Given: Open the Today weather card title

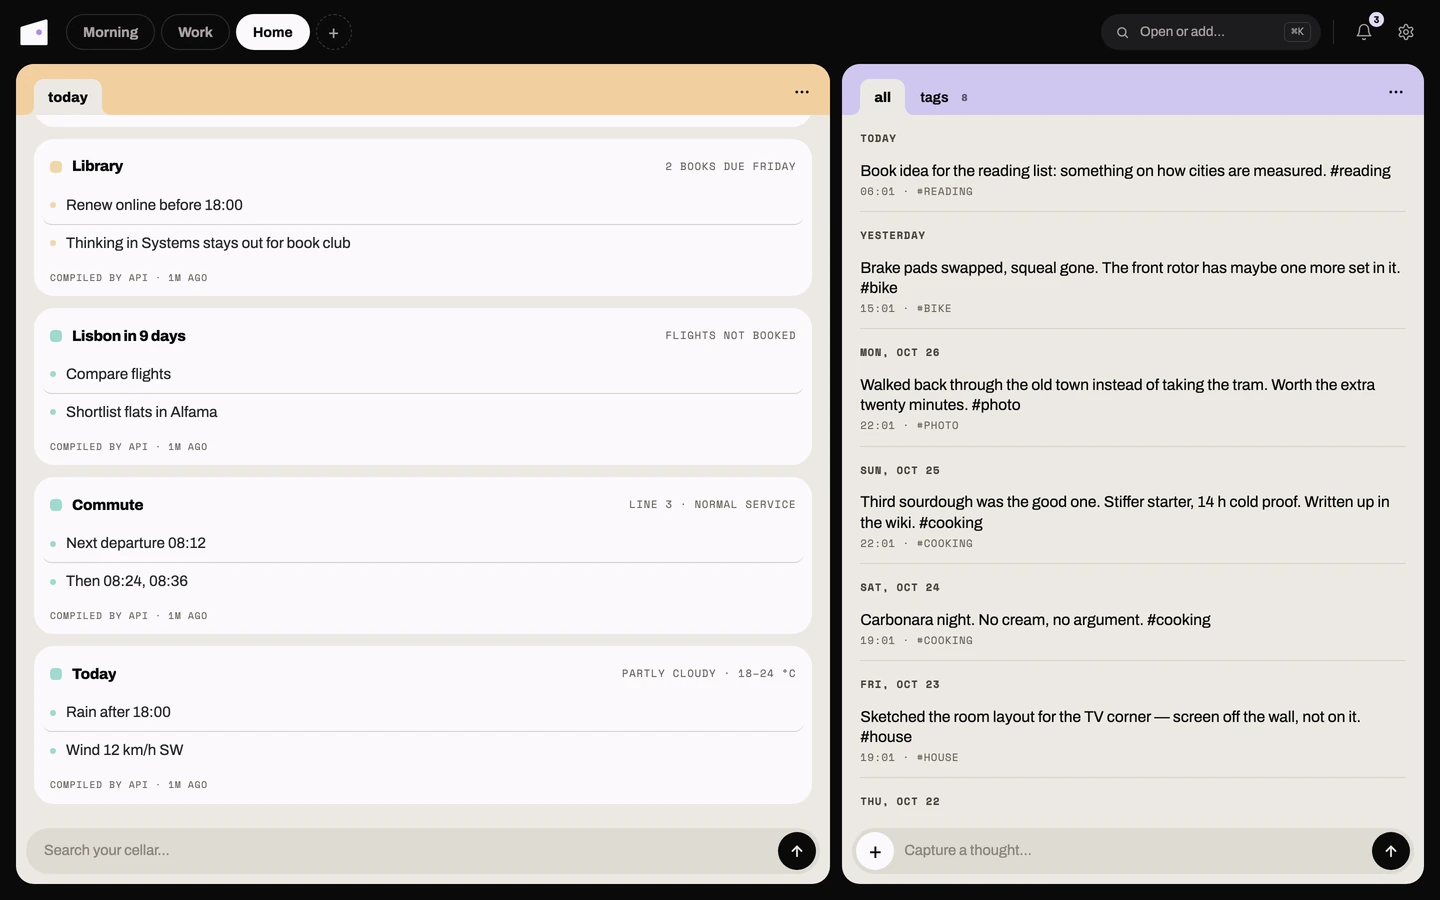Looking at the screenshot, I should coord(94,674).
